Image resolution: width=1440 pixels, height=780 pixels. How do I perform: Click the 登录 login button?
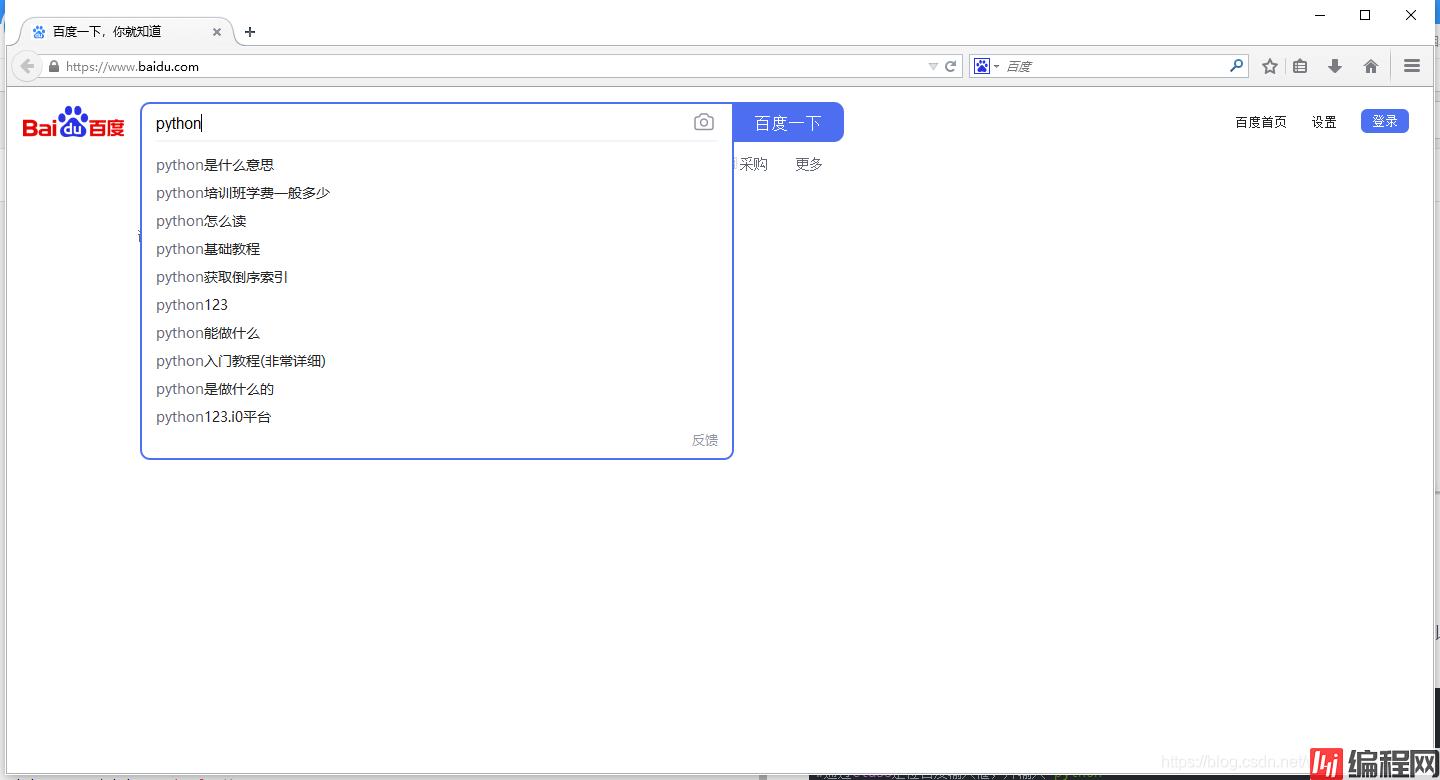pos(1385,121)
